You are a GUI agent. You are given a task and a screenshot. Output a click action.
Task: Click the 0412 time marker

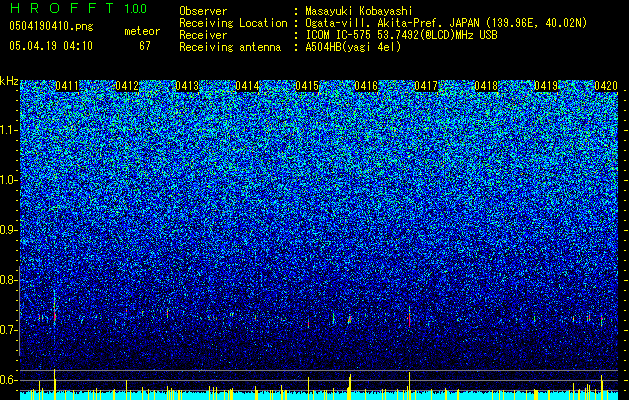coord(127,86)
